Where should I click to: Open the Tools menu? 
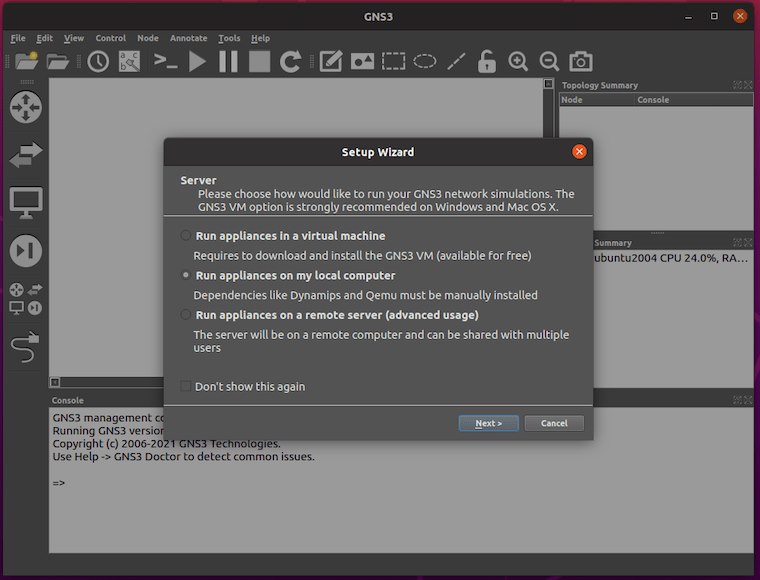pos(229,38)
